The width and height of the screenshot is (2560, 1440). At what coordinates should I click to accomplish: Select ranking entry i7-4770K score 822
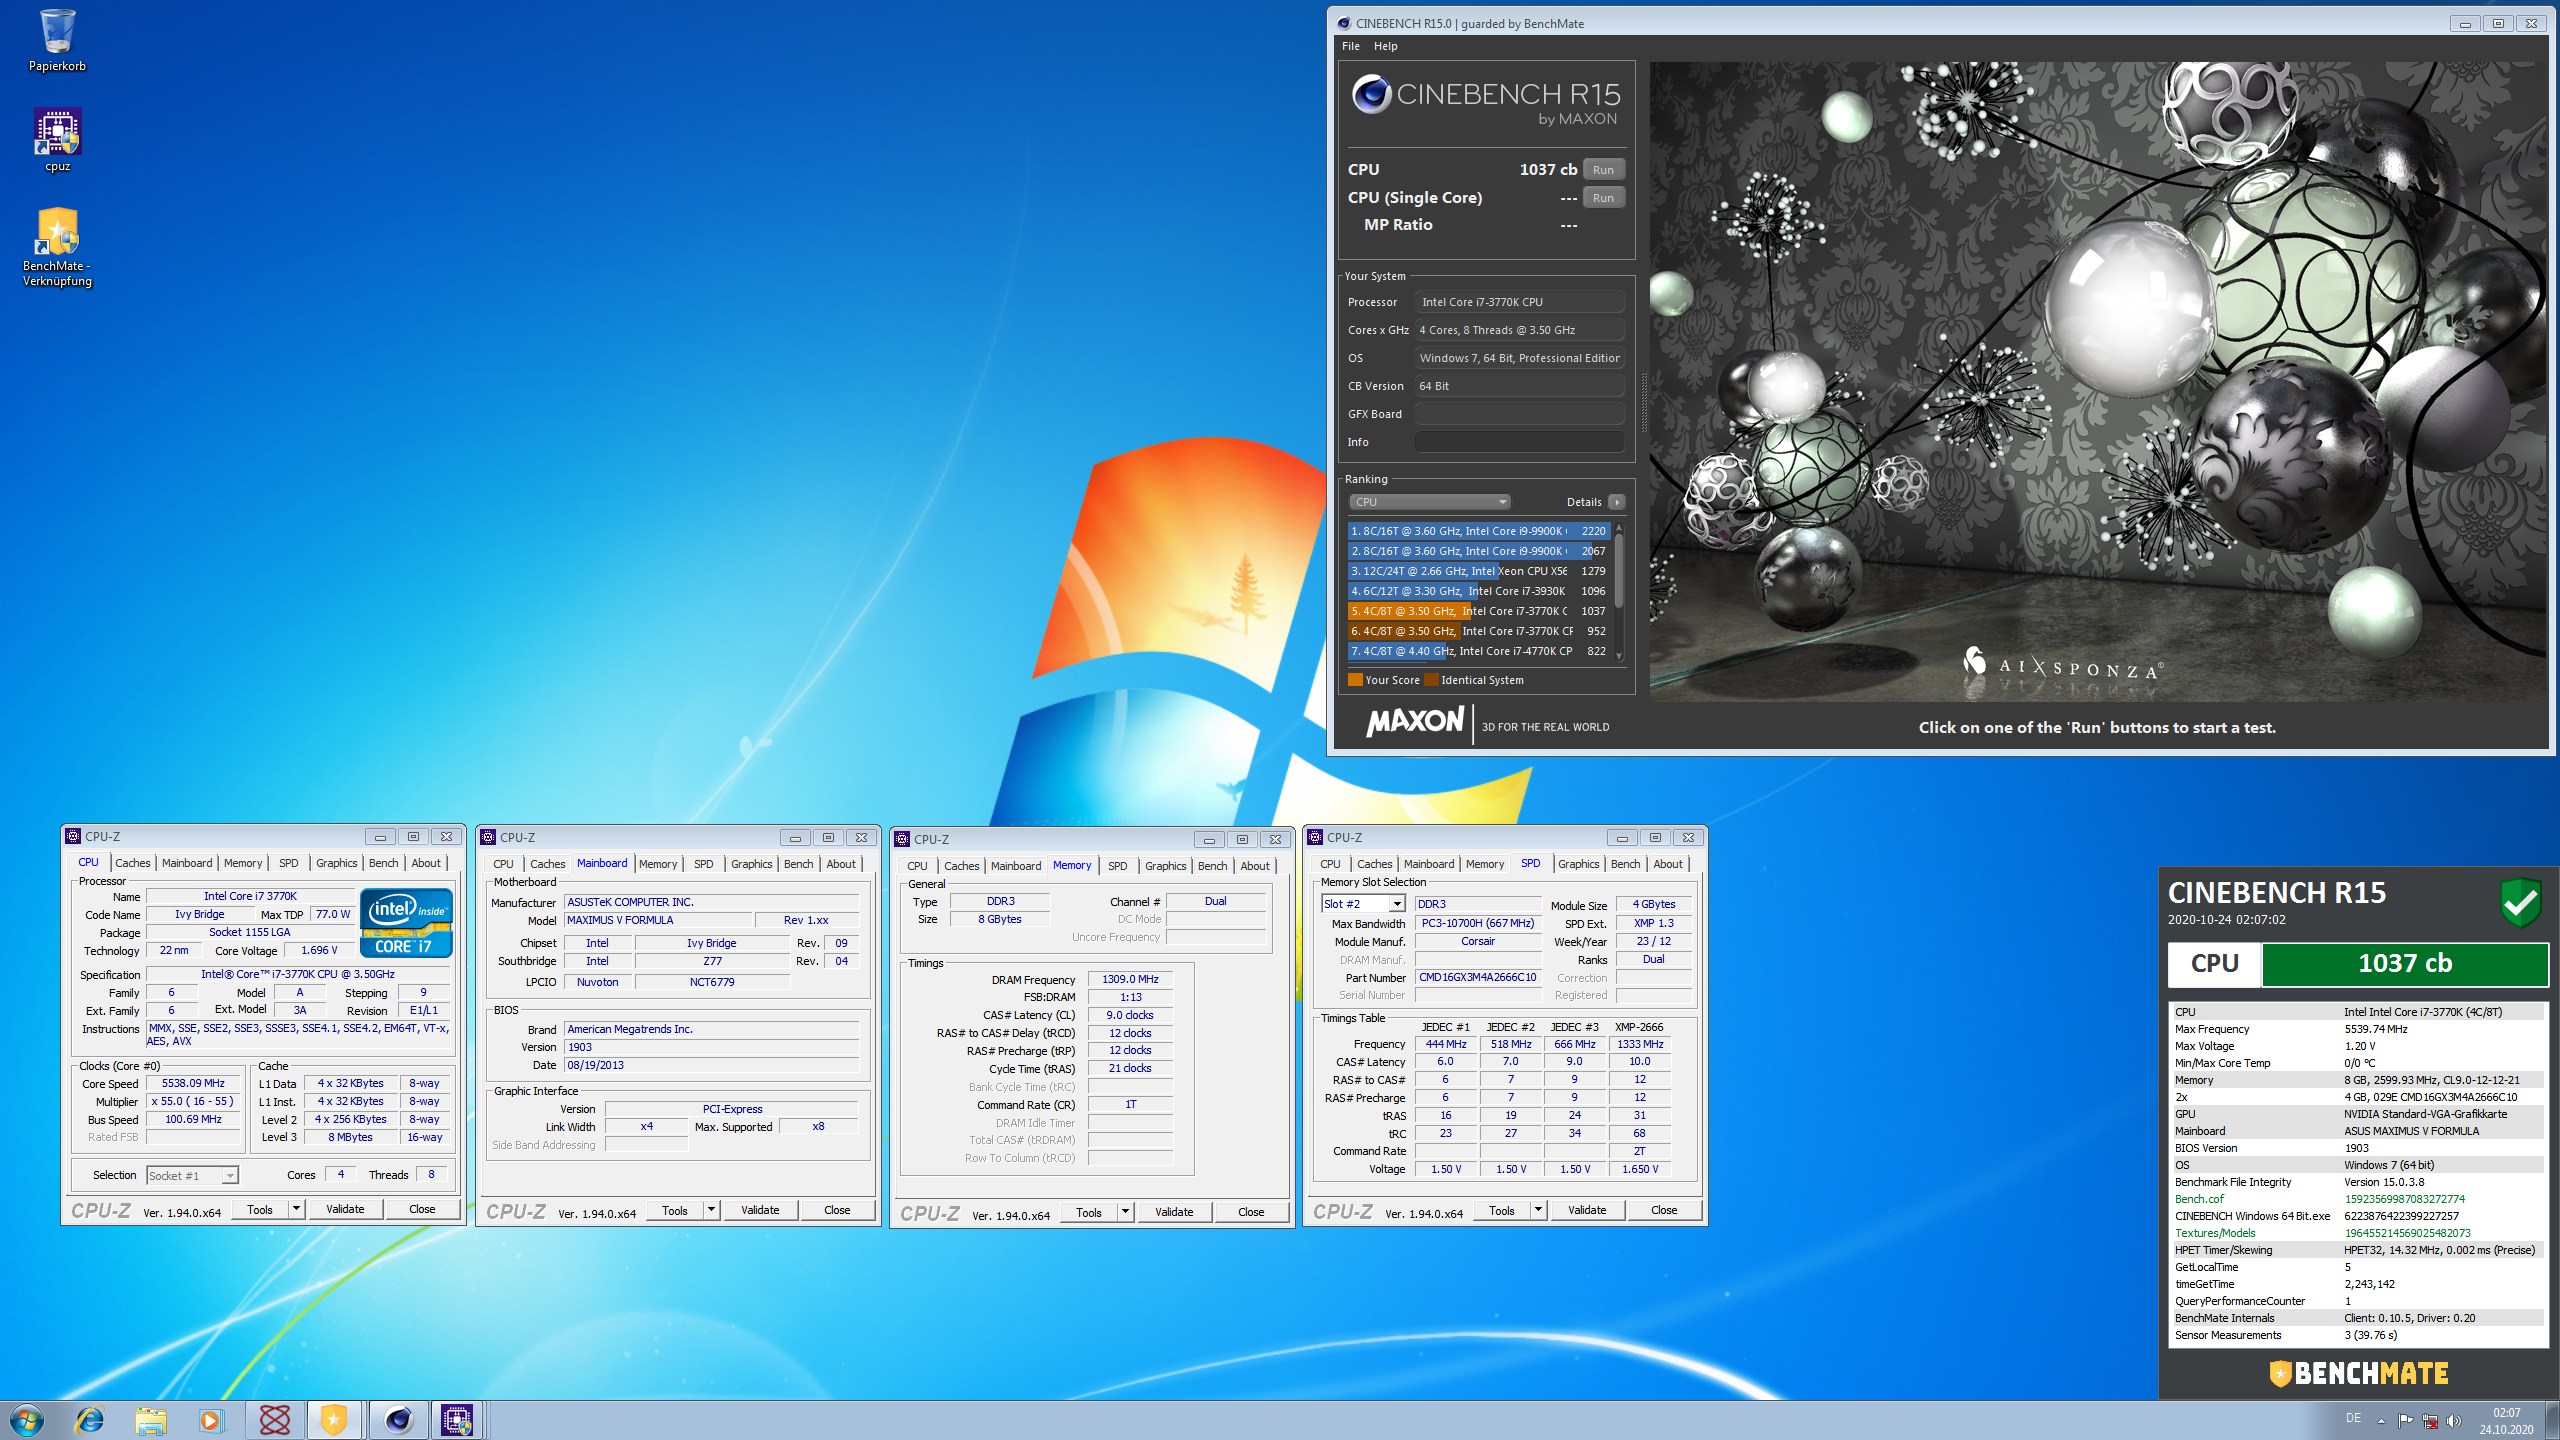tap(1478, 651)
